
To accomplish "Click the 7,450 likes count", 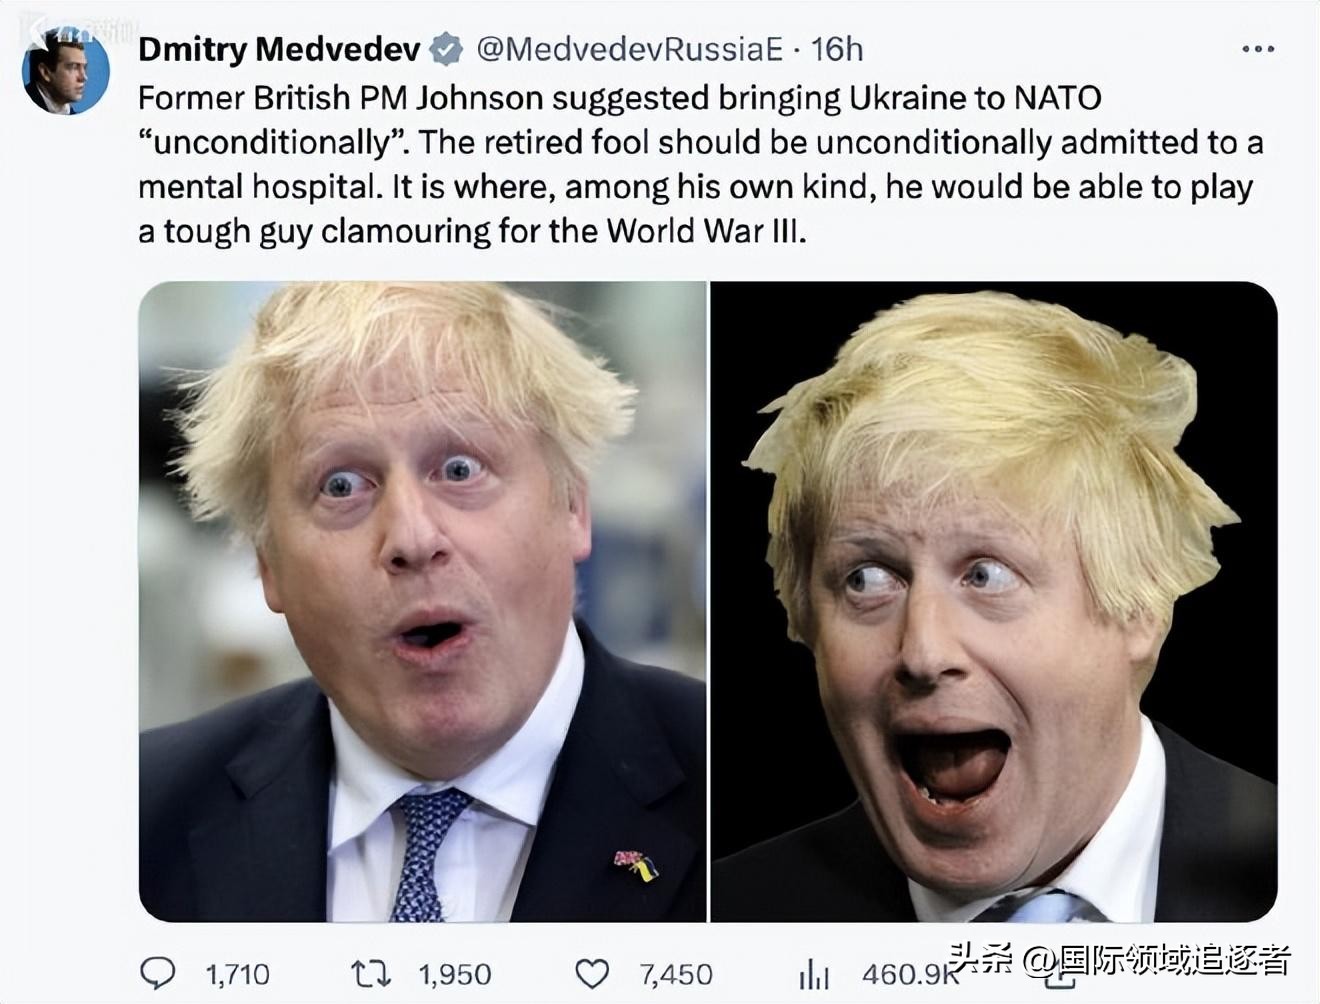I will [674, 969].
